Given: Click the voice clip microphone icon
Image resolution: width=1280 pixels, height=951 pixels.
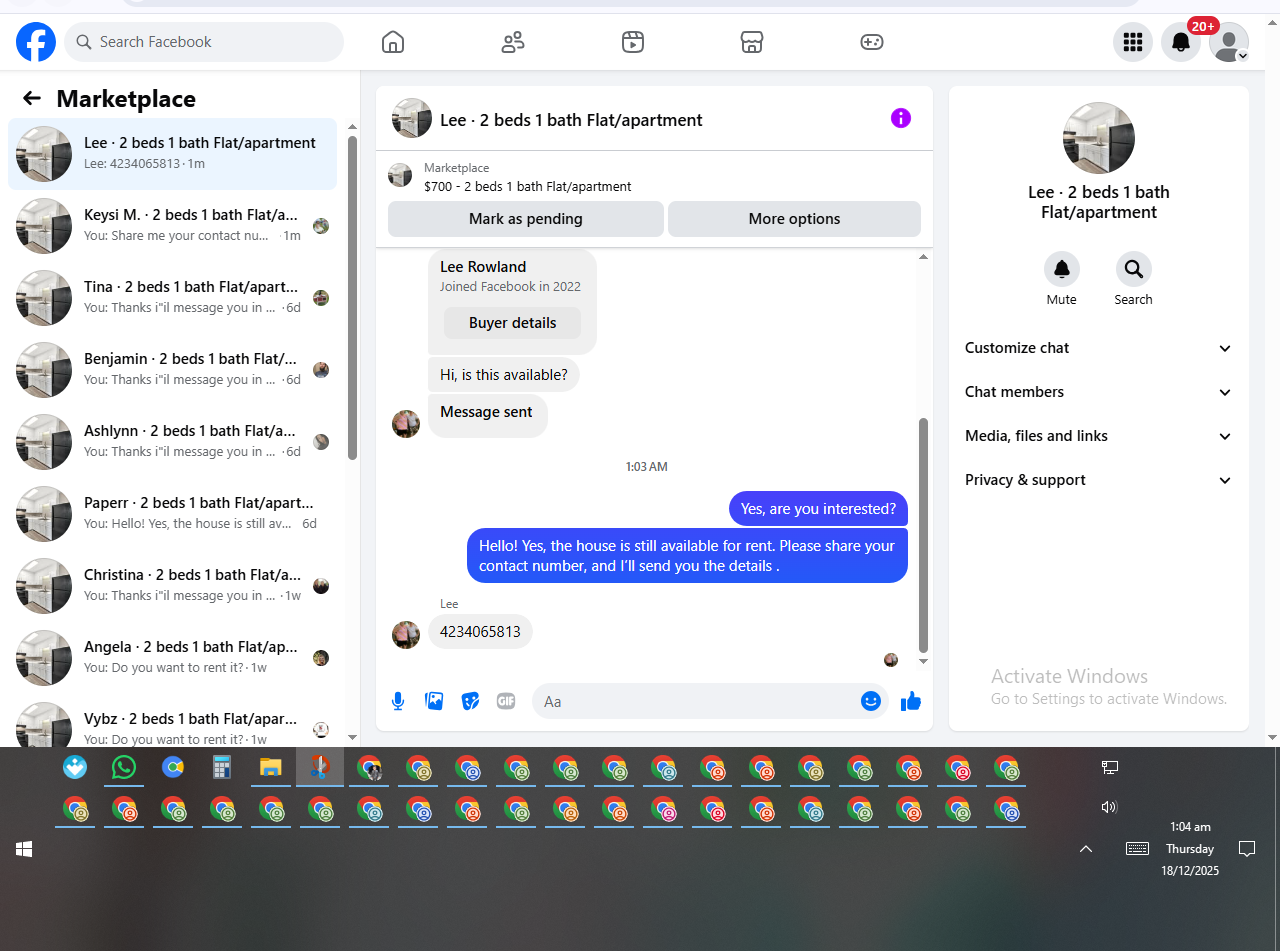Looking at the screenshot, I should coord(398,701).
